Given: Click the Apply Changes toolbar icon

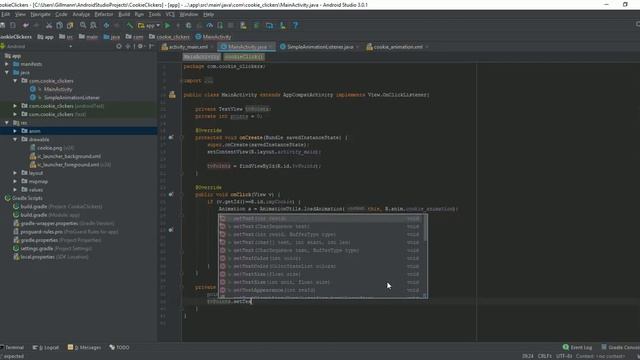Looking at the screenshot, I should (x=178, y=25).
